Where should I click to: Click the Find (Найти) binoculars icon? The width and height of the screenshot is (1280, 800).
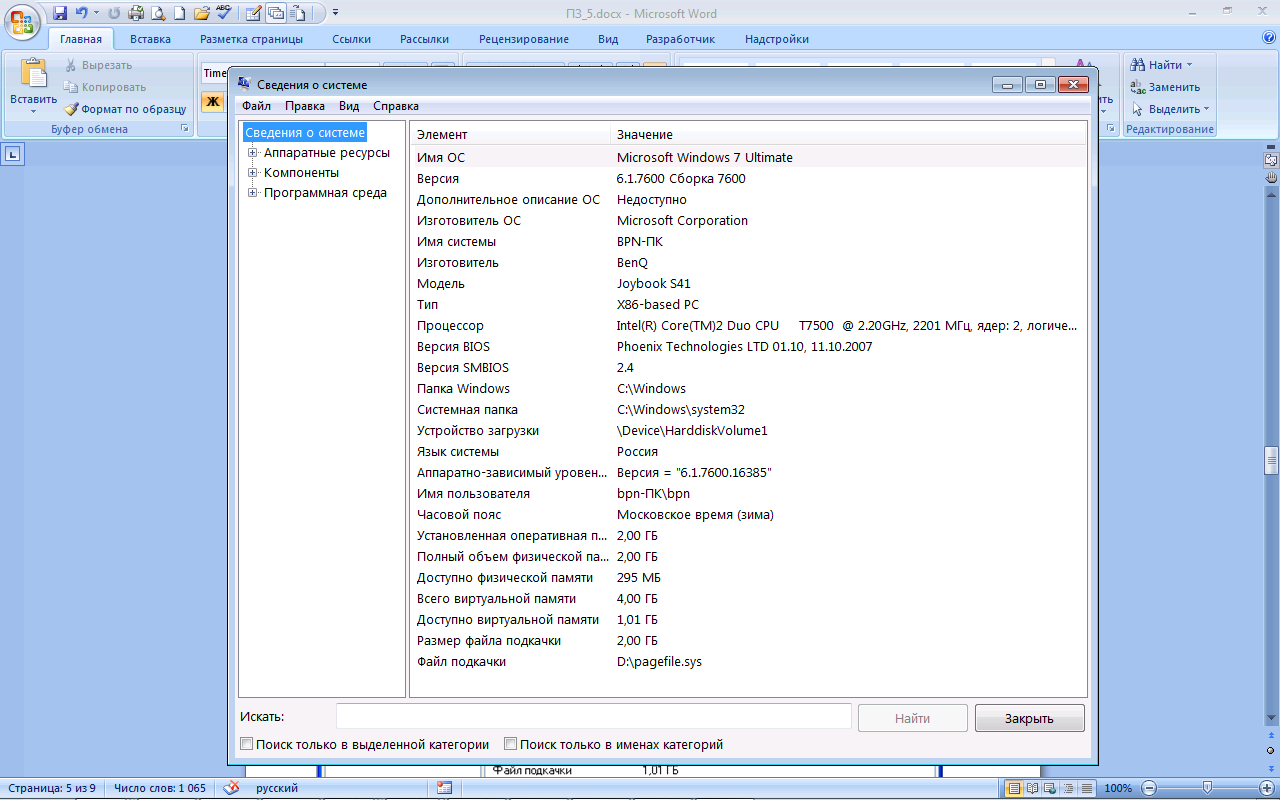[1138, 65]
